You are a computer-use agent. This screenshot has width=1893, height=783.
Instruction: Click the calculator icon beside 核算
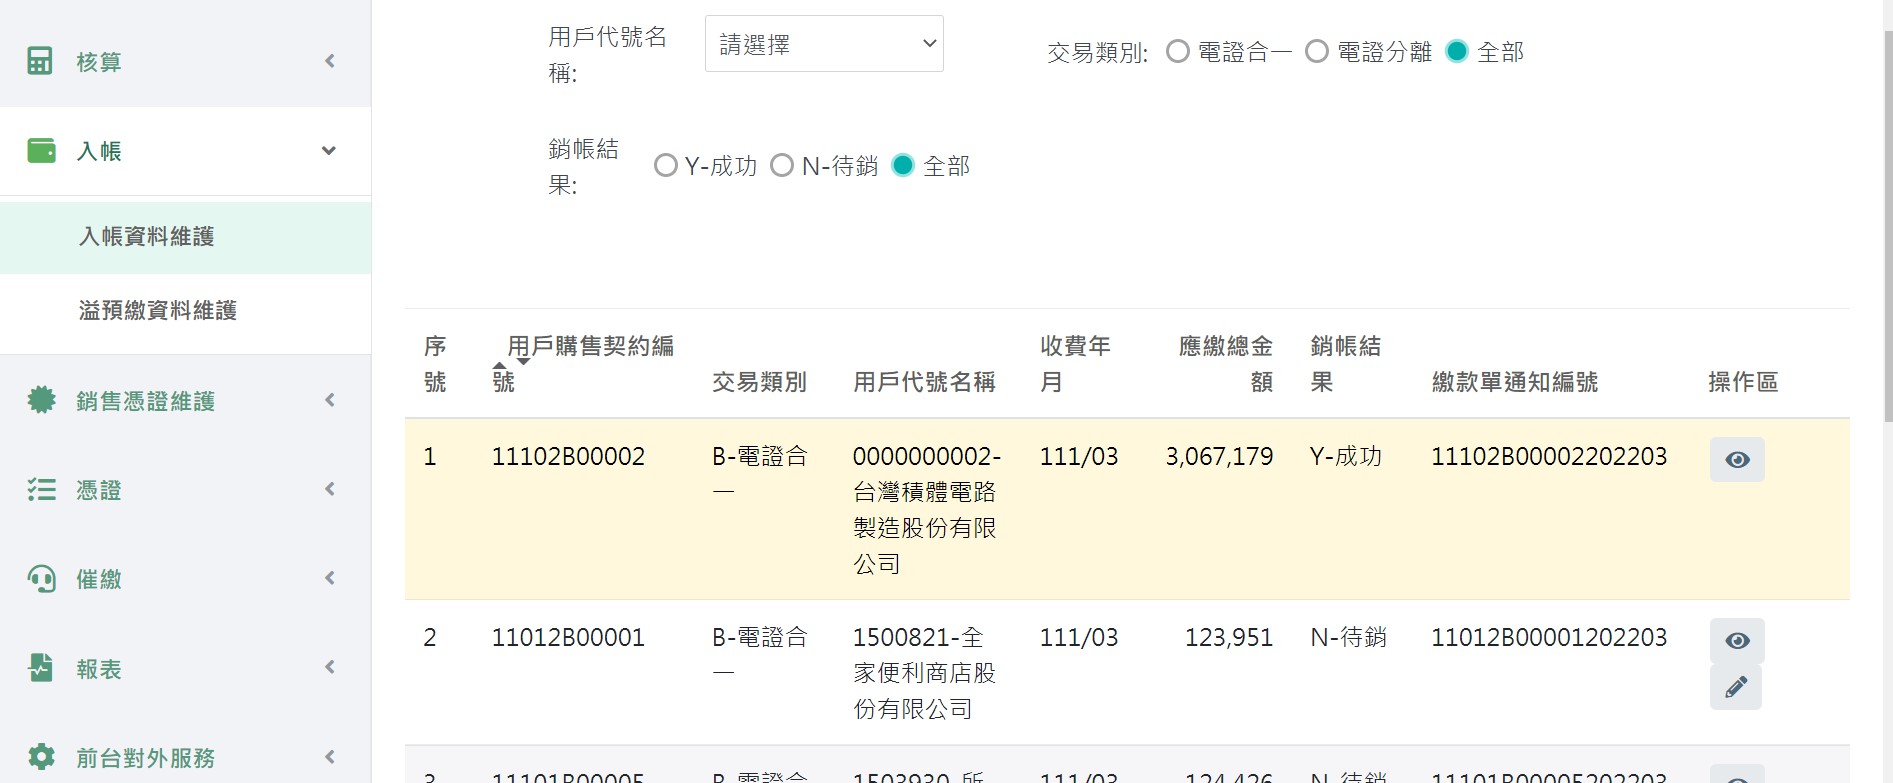[x=40, y=61]
